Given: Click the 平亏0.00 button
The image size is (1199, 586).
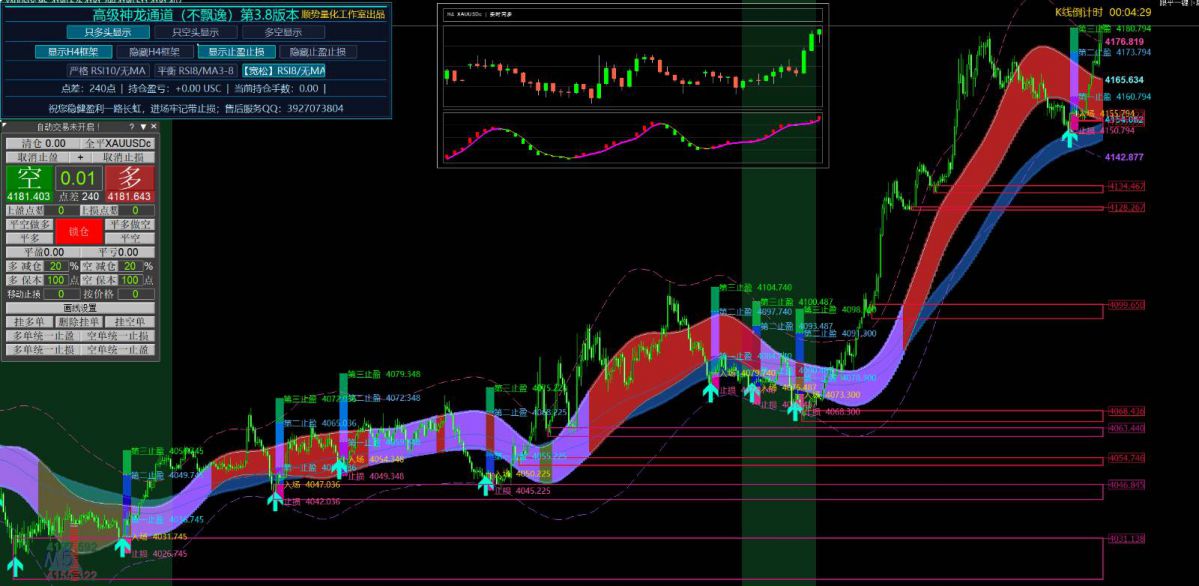Looking at the screenshot, I should pos(118,252).
